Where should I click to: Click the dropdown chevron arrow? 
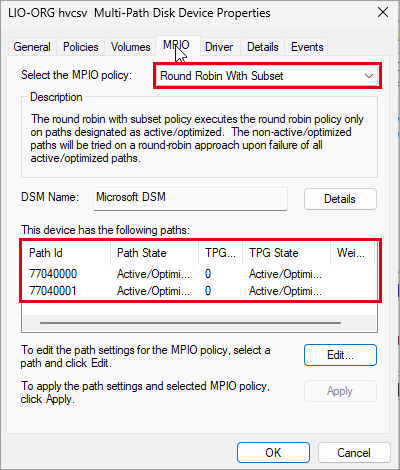[x=369, y=76]
